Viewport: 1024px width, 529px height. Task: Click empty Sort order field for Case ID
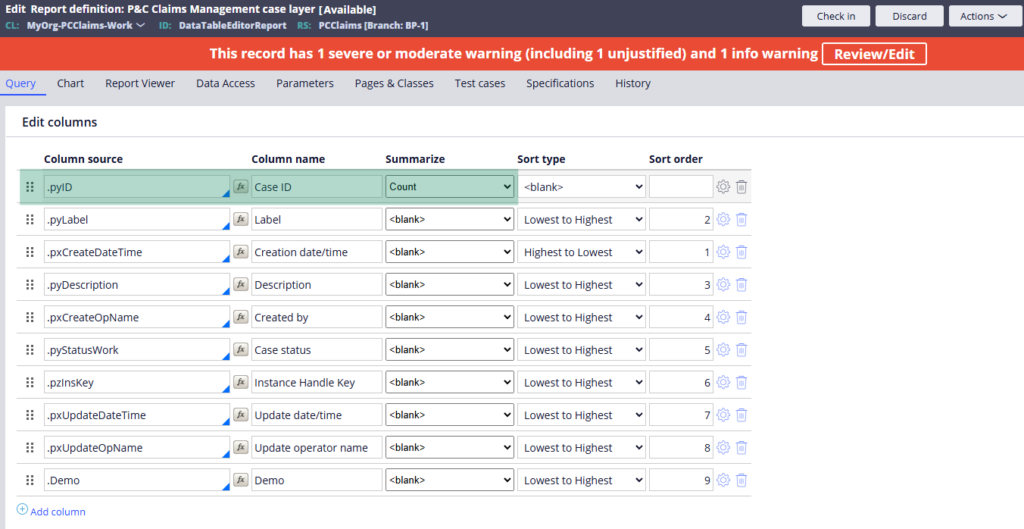pyautogui.click(x=681, y=187)
